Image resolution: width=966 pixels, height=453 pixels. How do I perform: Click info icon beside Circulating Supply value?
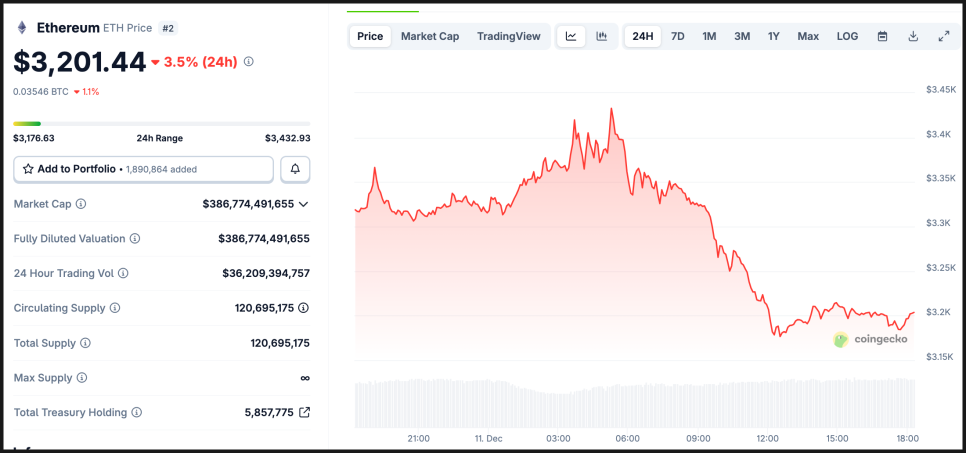(303, 308)
